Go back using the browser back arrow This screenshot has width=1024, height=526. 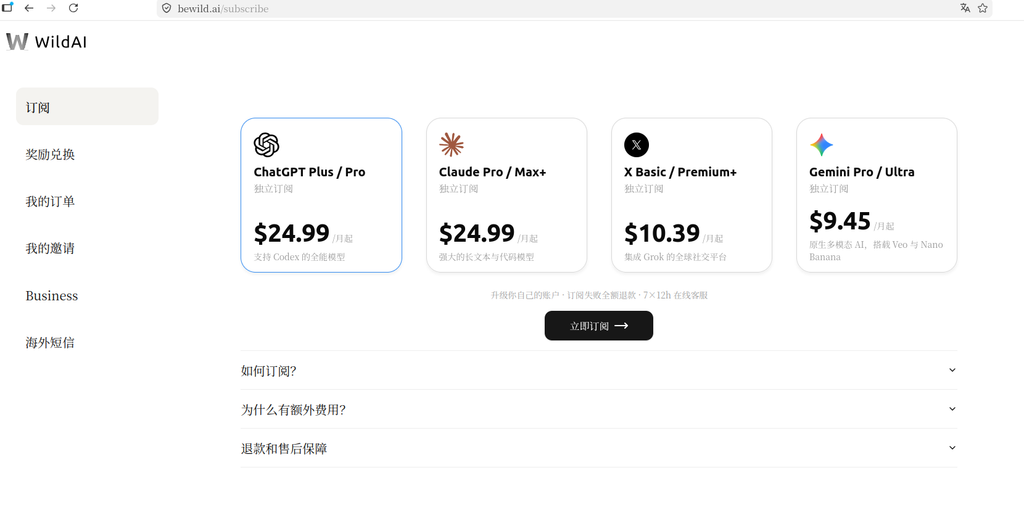29,8
